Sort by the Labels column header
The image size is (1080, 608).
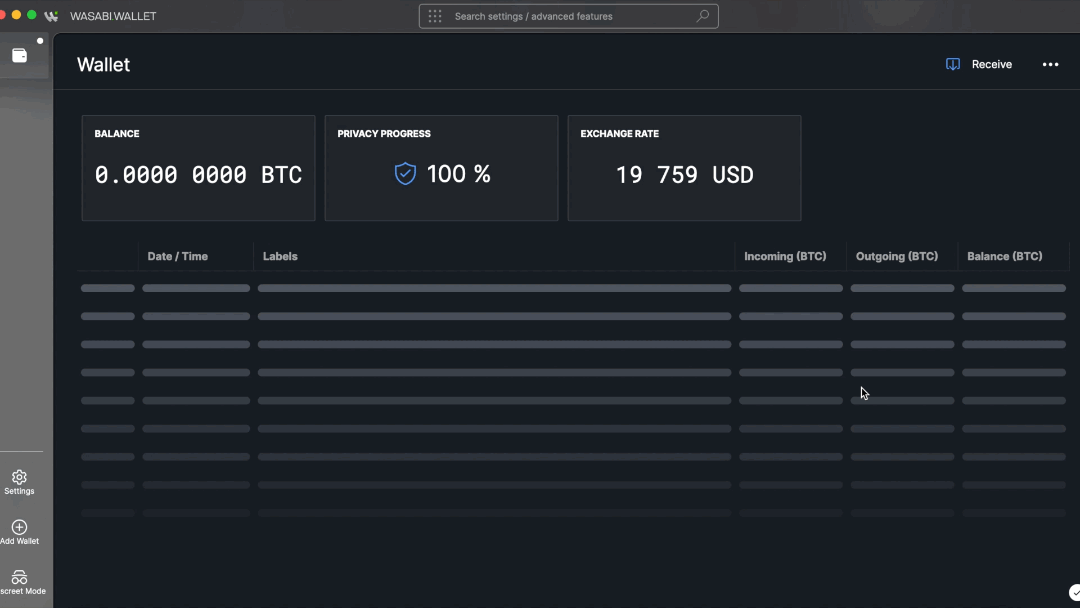tap(280, 256)
